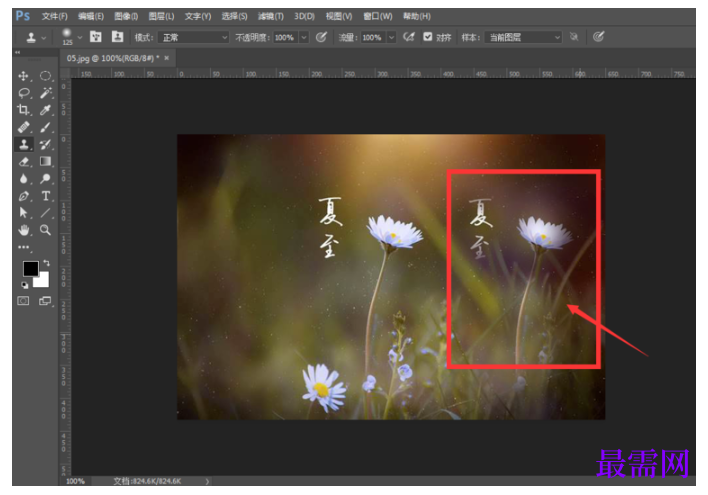Select the Lasso tool
The image size is (708, 495).
tap(23, 93)
